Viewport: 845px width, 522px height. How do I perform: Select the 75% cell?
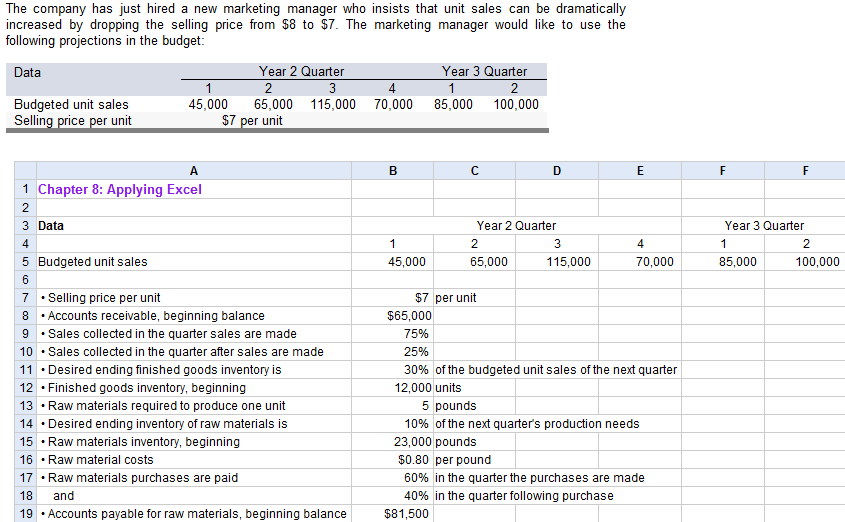click(x=392, y=334)
